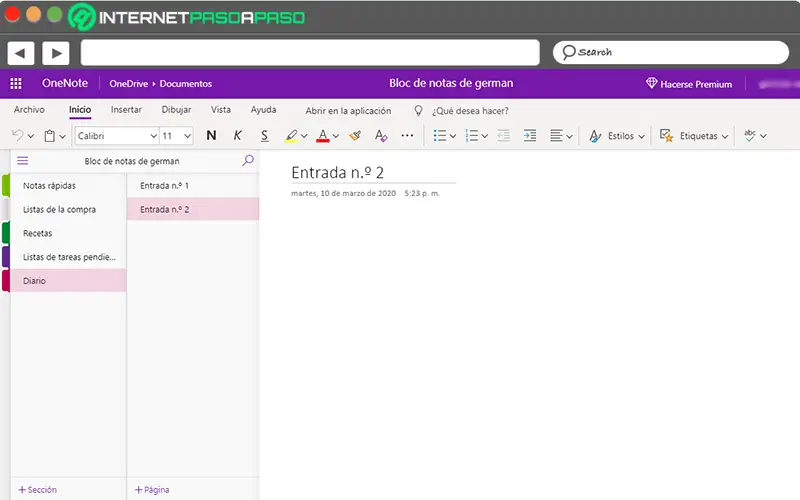Click the paragraph alignment icon
Screen dimensions: 800x500
click(x=556, y=136)
